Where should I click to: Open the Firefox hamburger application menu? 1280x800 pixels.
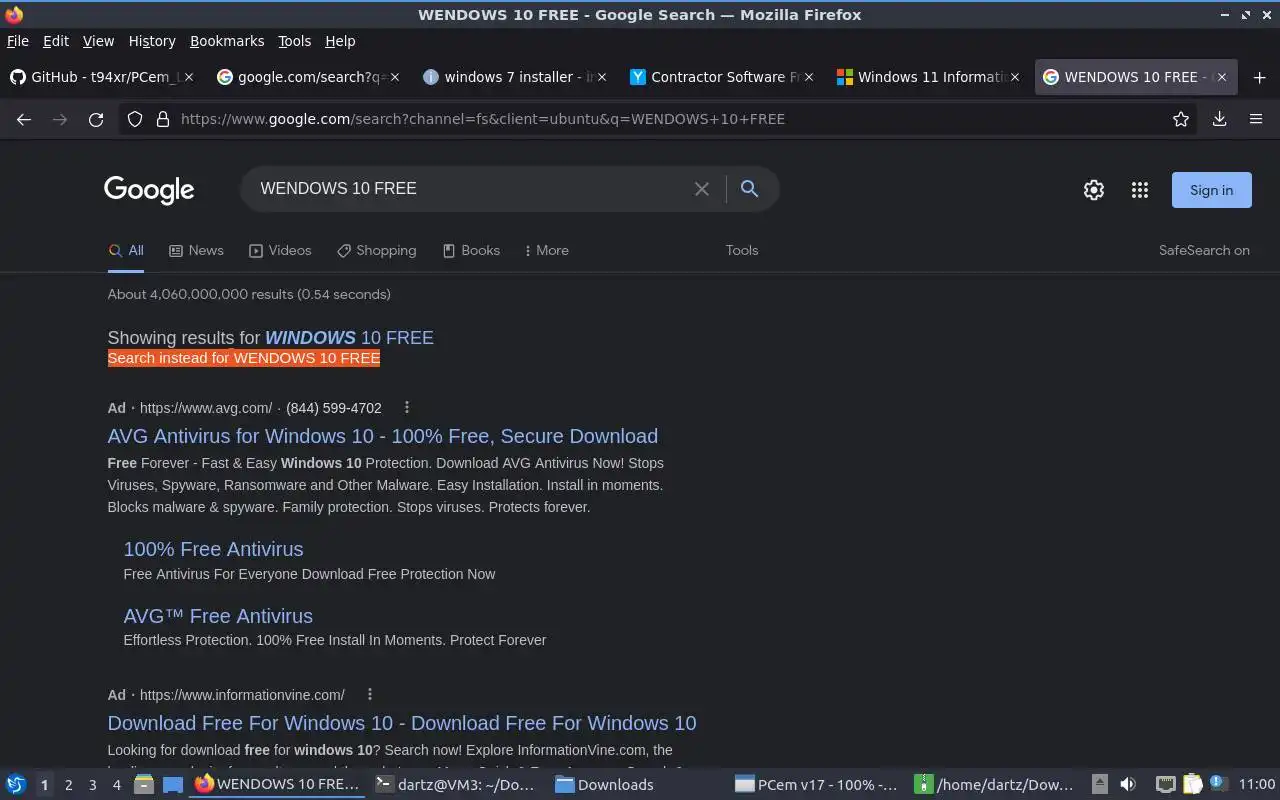point(1256,119)
